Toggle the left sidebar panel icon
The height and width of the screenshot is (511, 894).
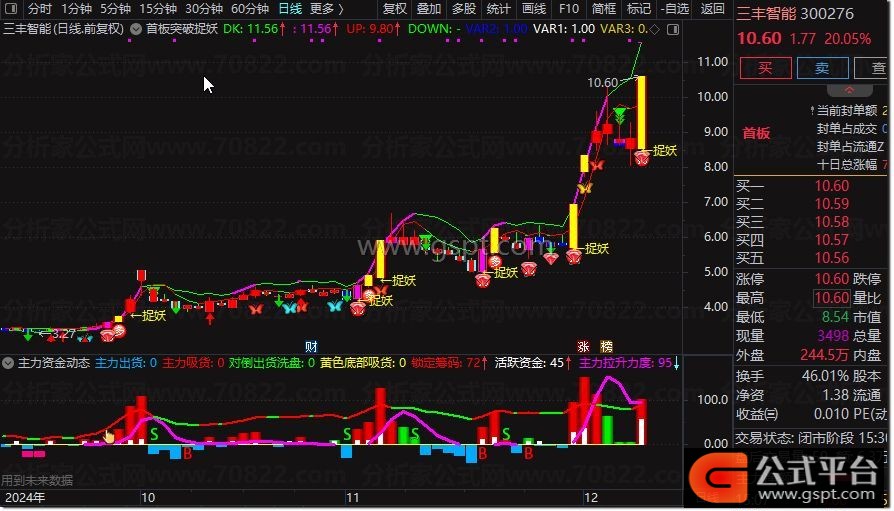pos(11,9)
